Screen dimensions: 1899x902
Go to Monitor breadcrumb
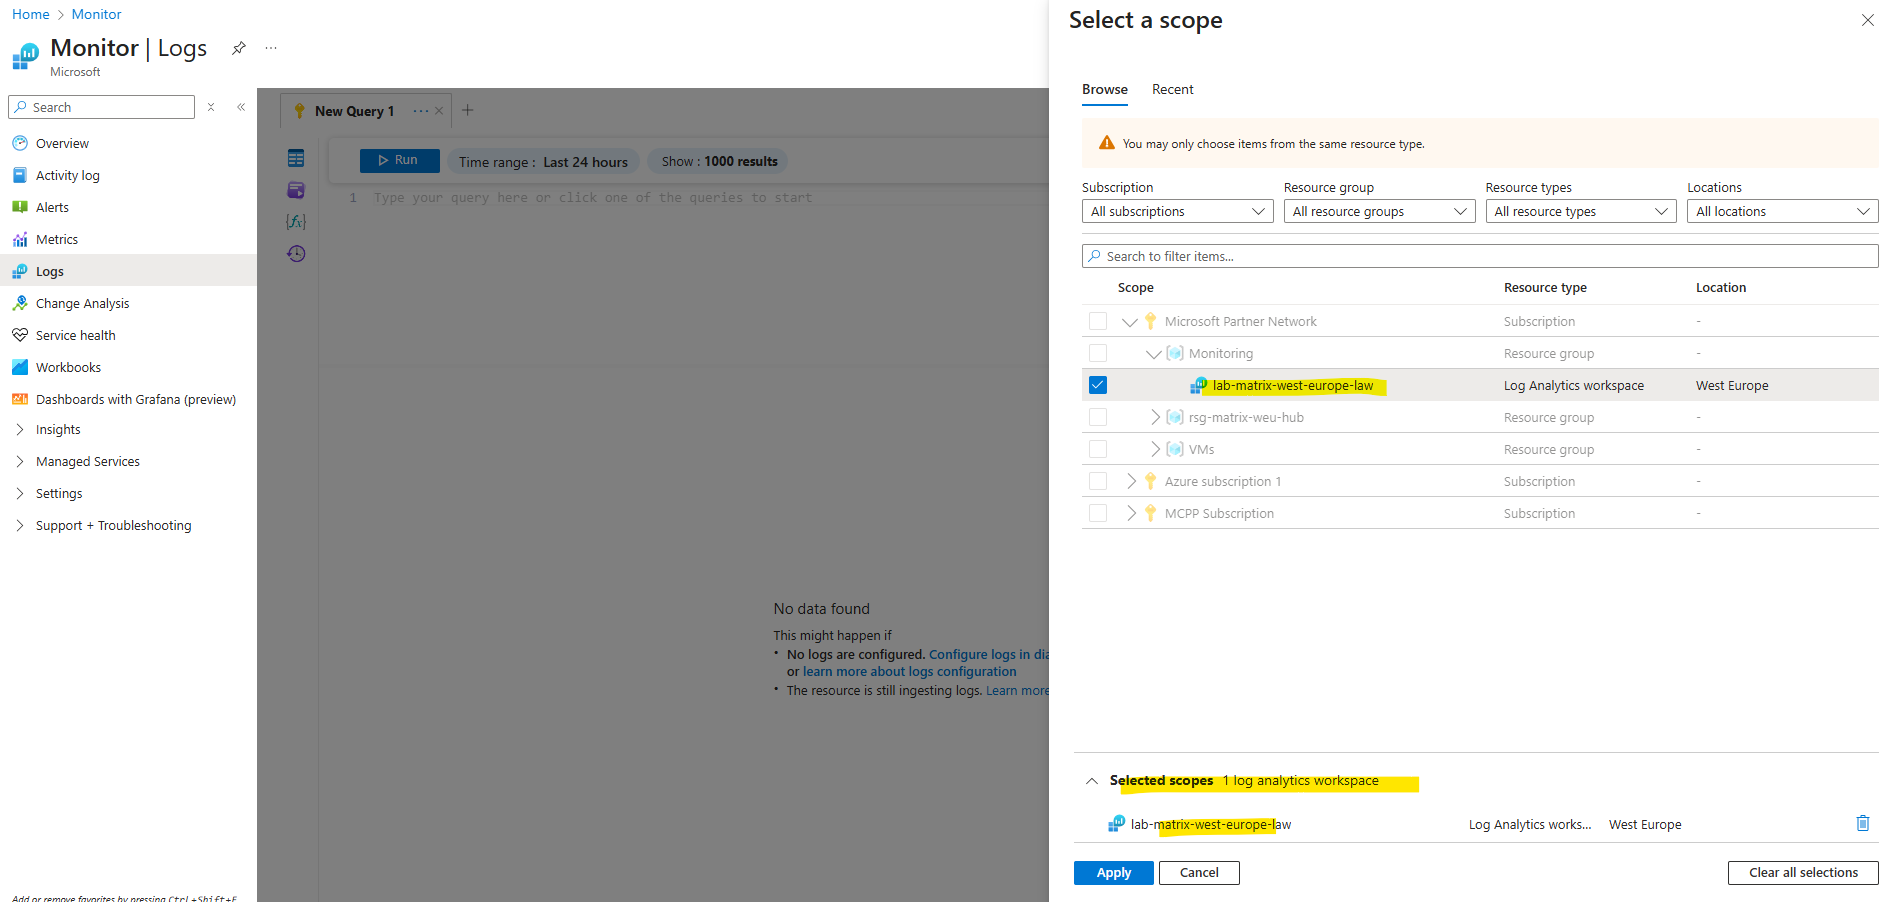(x=96, y=14)
